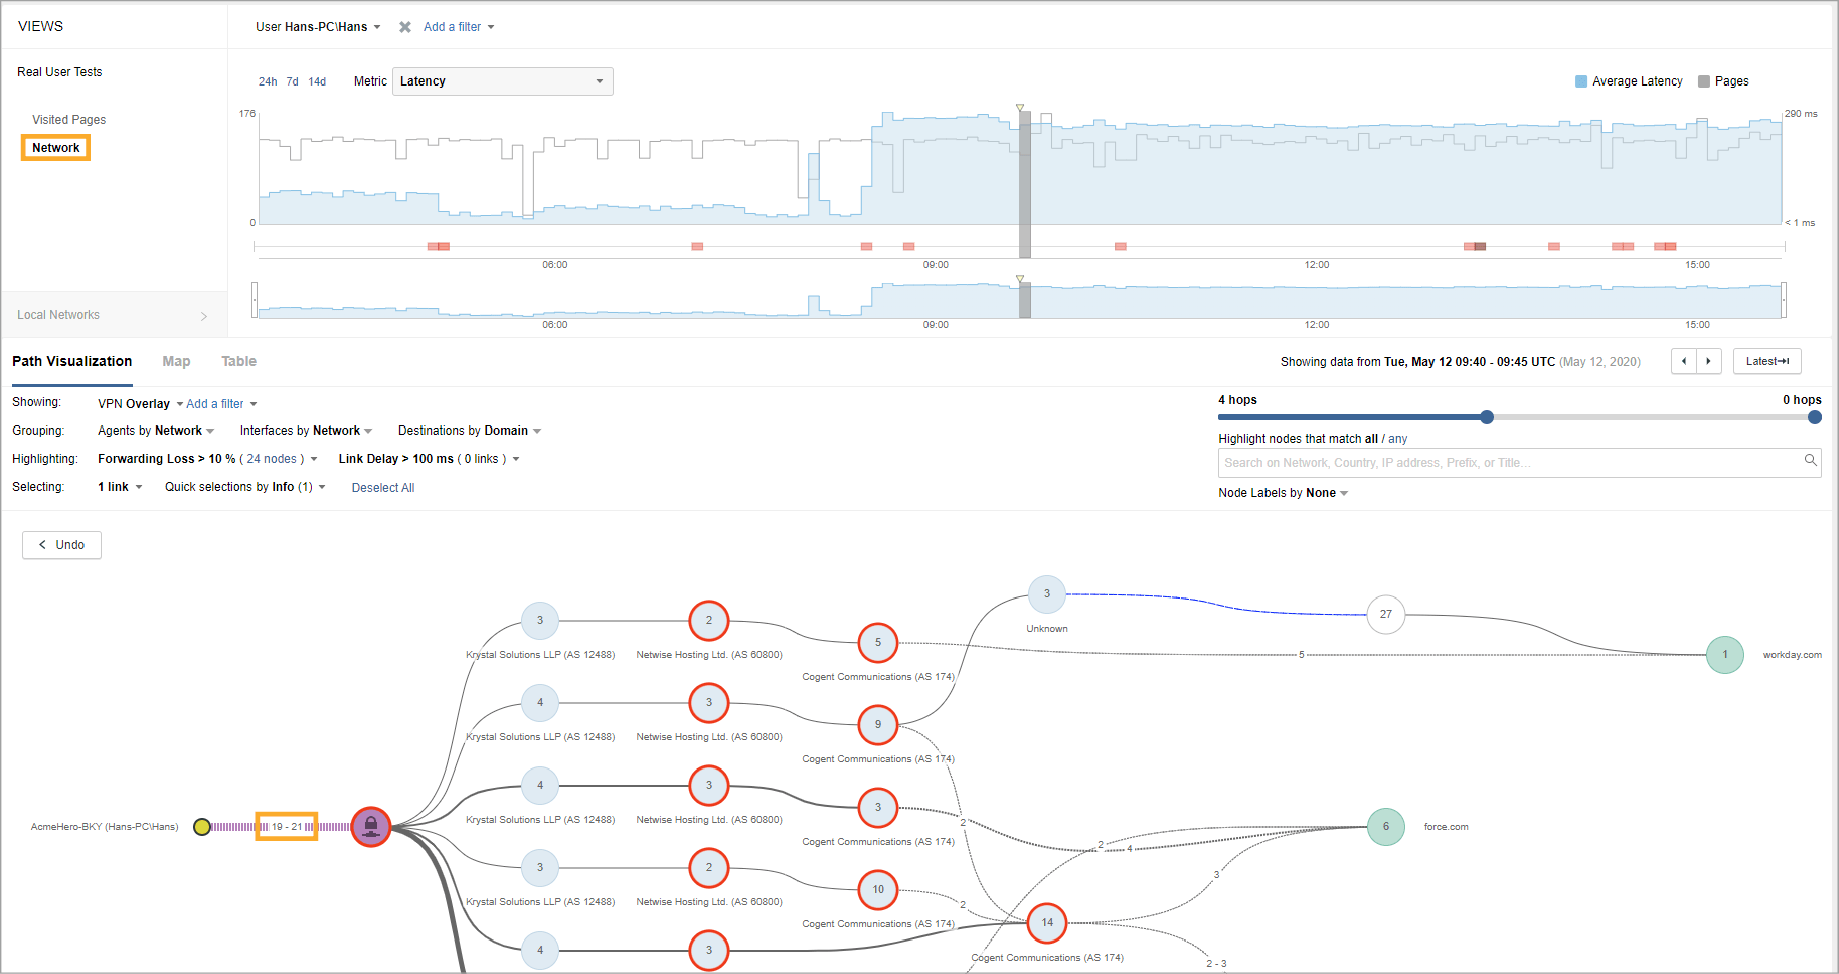Click the 4 hops slider handle
Screen dimensions: 1839x974
(x=1487, y=417)
